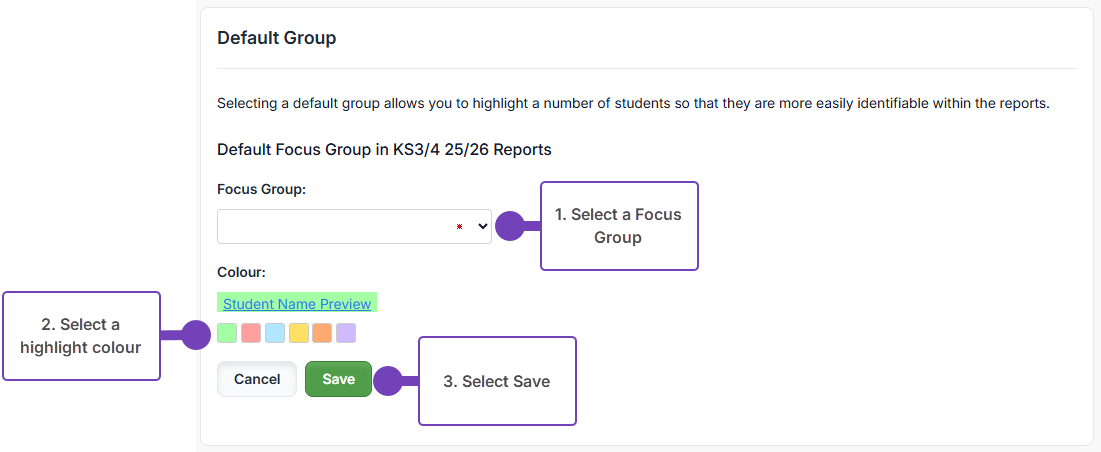Pick the orange highlight colour swatch

[322, 333]
